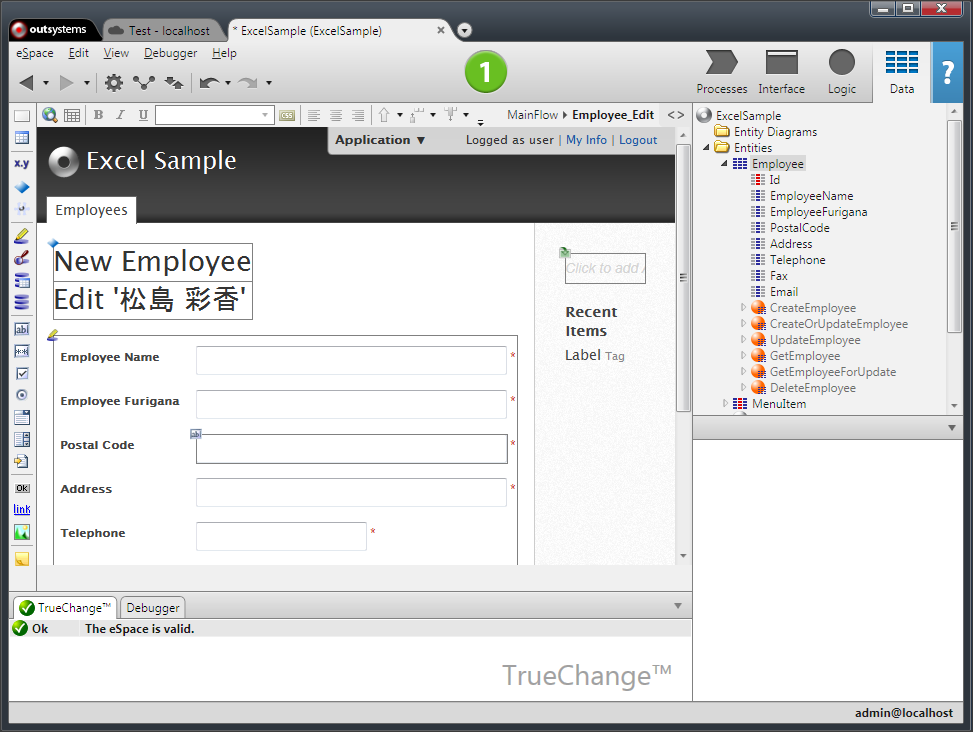Image resolution: width=973 pixels, height=732 pixels.
Task: Click the preview in browser globe icon
Action: pos(50,115)
